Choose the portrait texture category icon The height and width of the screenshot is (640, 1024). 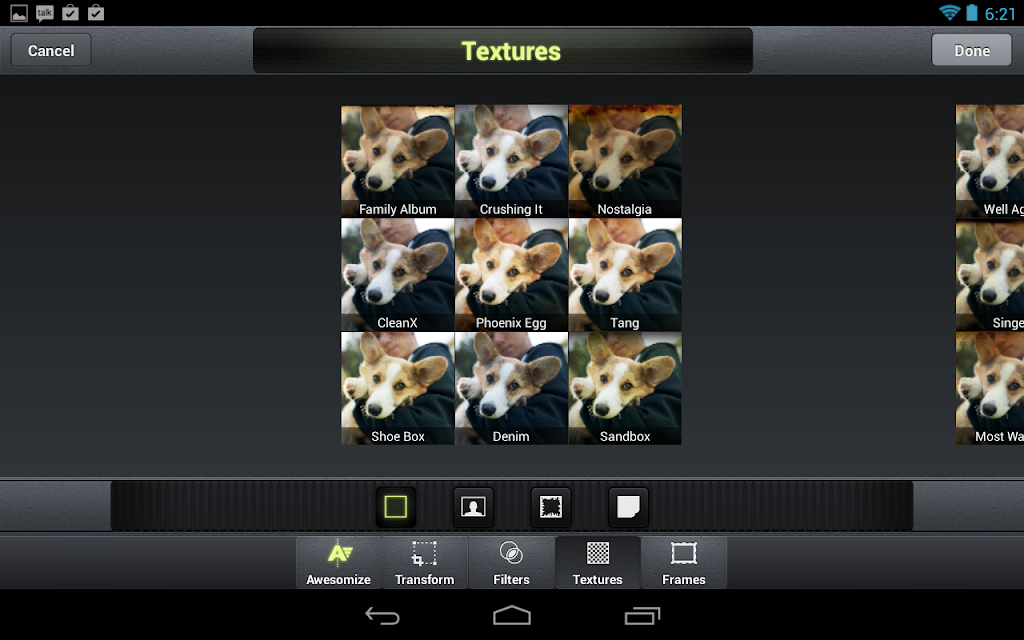[x=473, y=507]
